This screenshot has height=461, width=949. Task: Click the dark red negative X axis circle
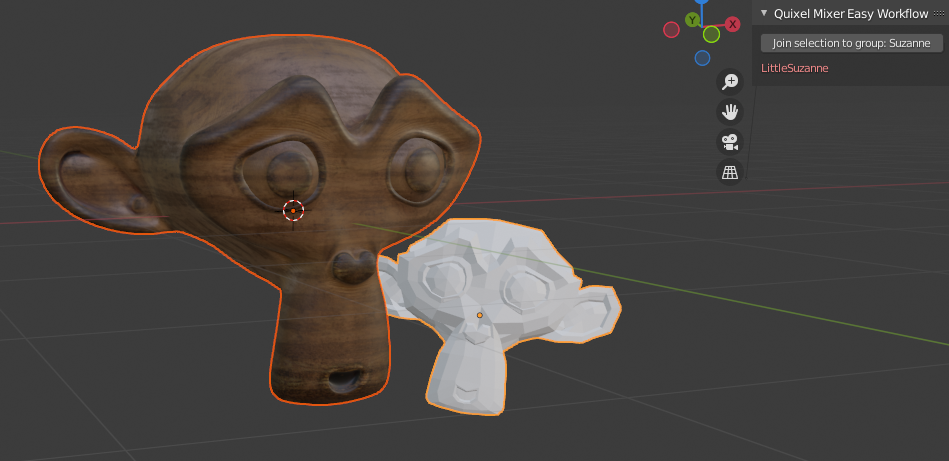[x=671, y=30]
